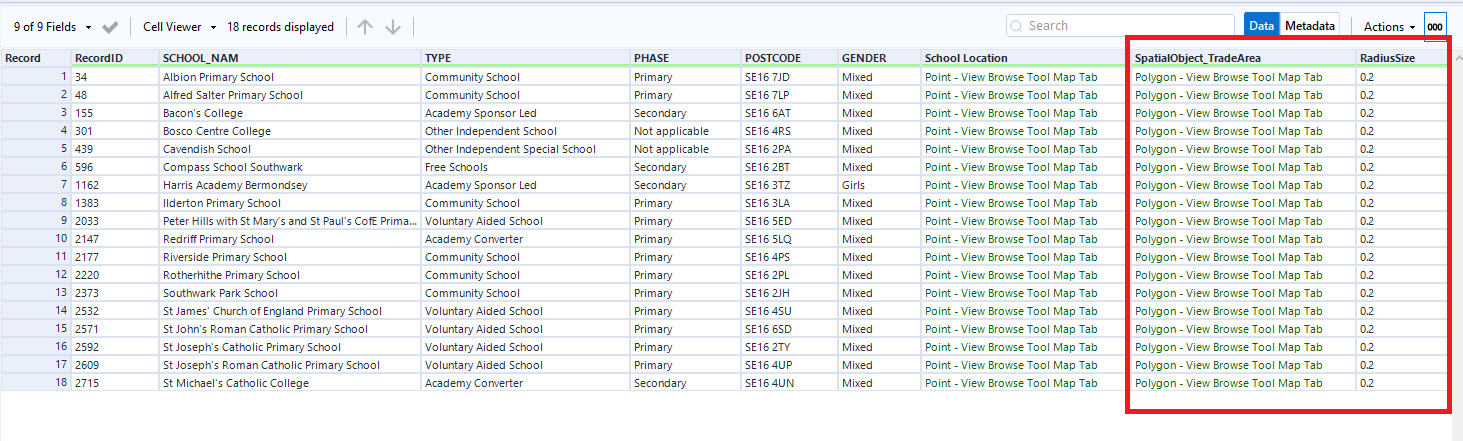1463x441 pixels.
Task: Expand the Cell Viewer dropdown
Action: pyautogui.click(x=180, y=27)
